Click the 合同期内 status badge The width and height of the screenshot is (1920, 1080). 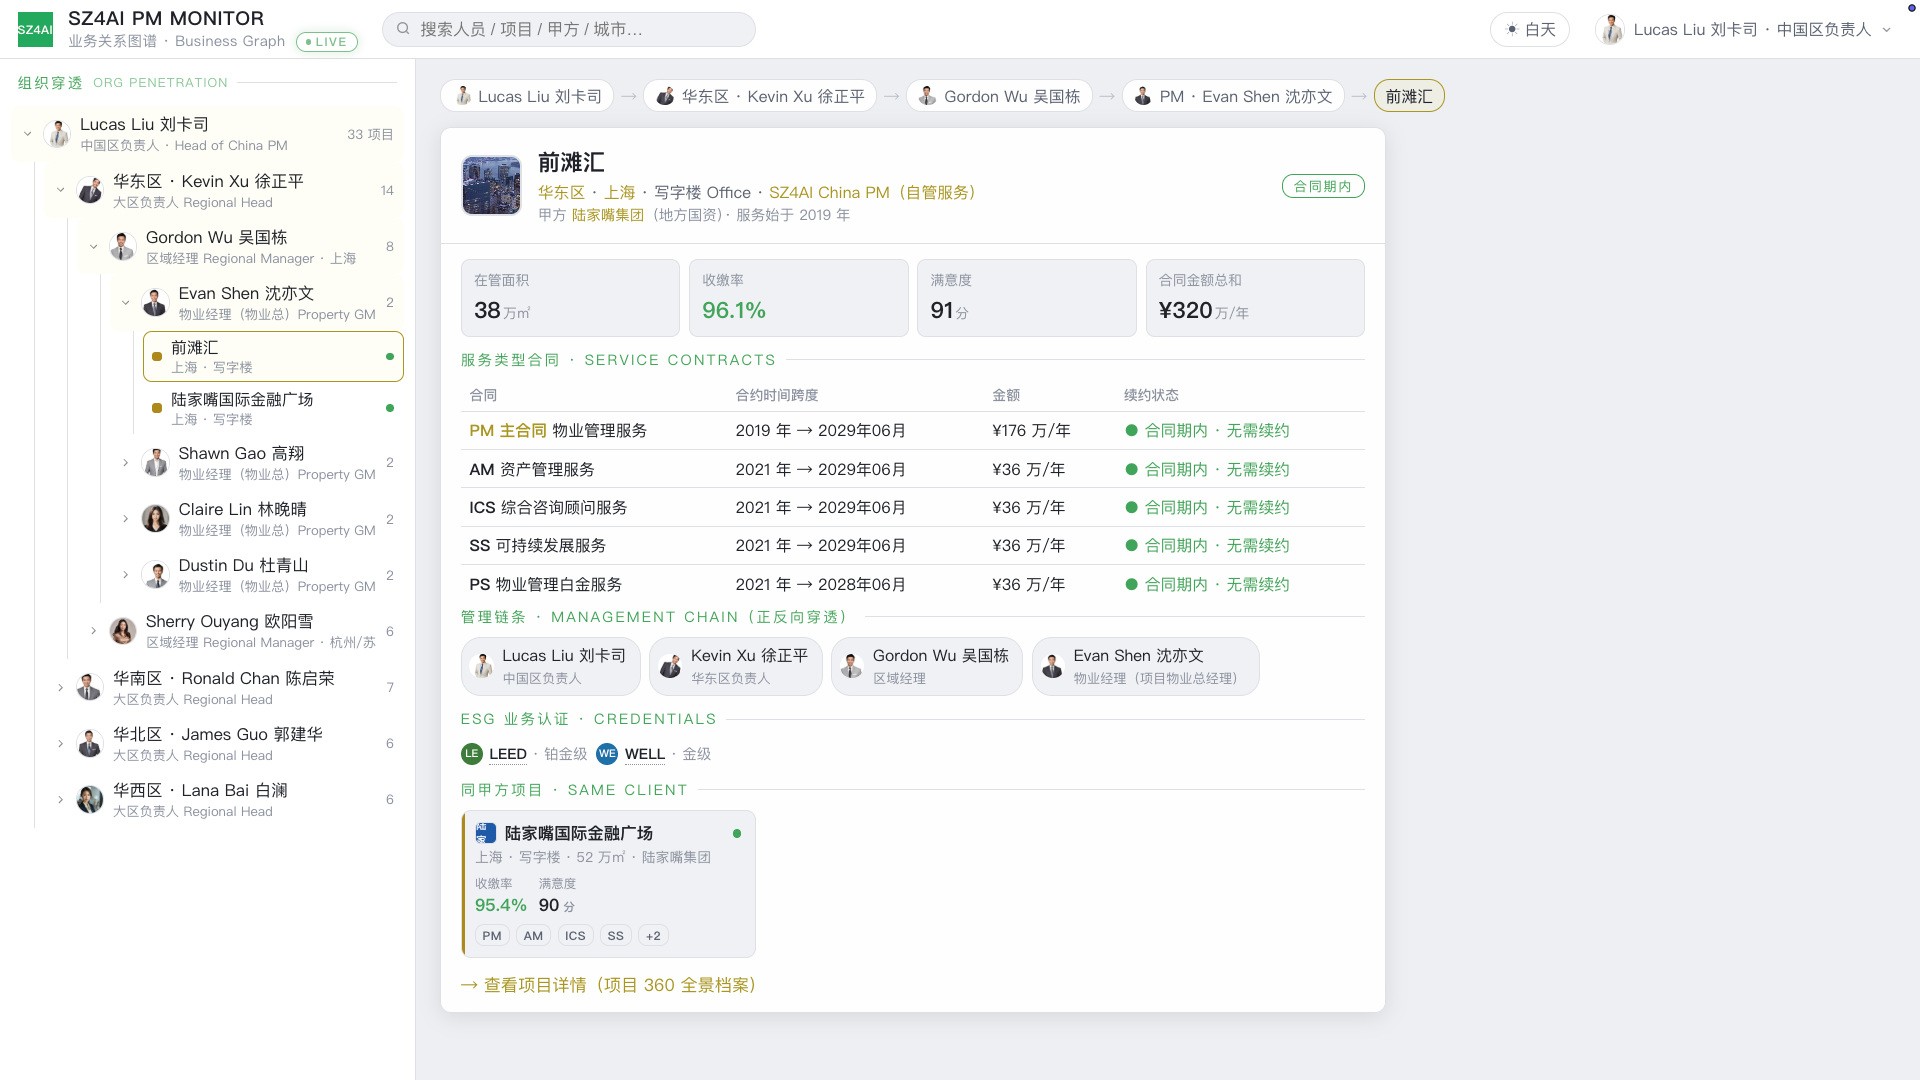click(1323, 186)
